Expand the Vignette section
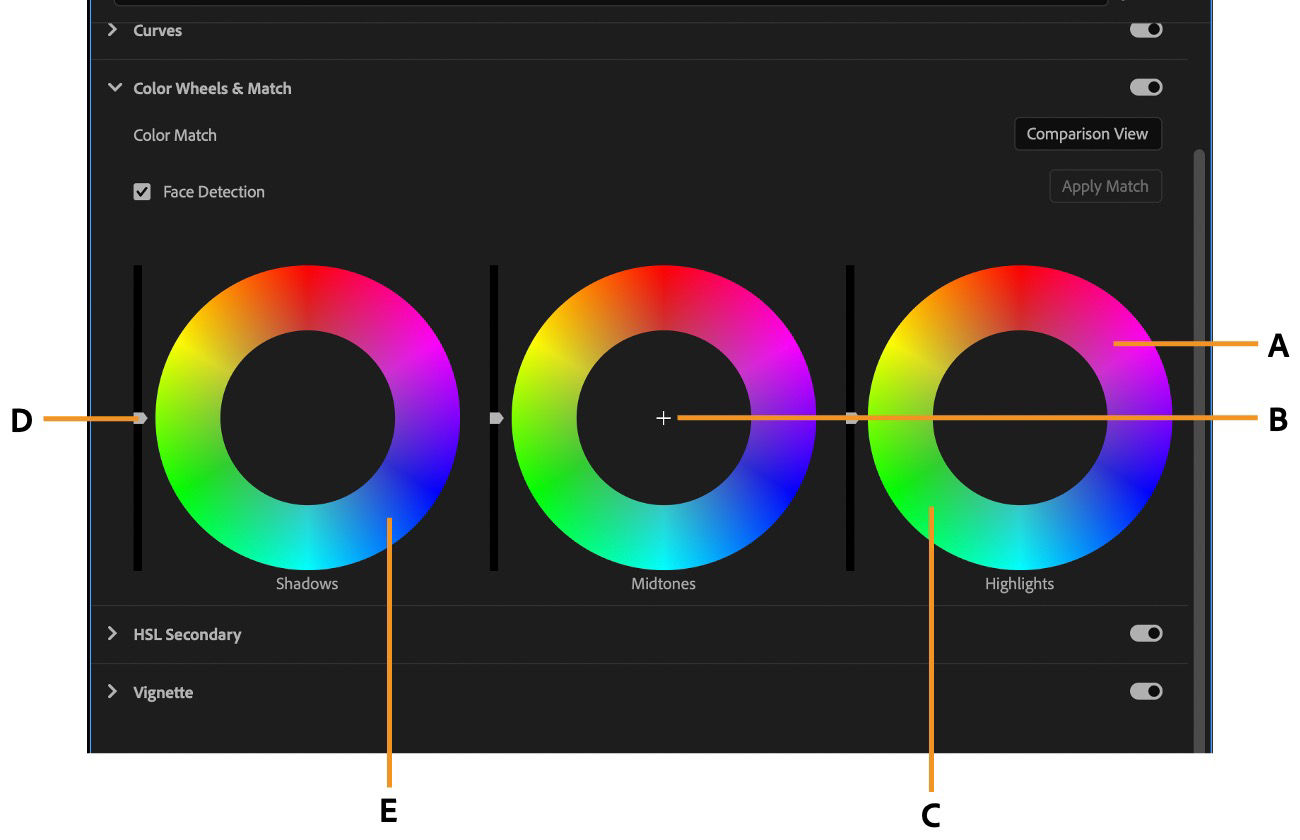This screenshot has width=1300, height=840. point(113,691)
